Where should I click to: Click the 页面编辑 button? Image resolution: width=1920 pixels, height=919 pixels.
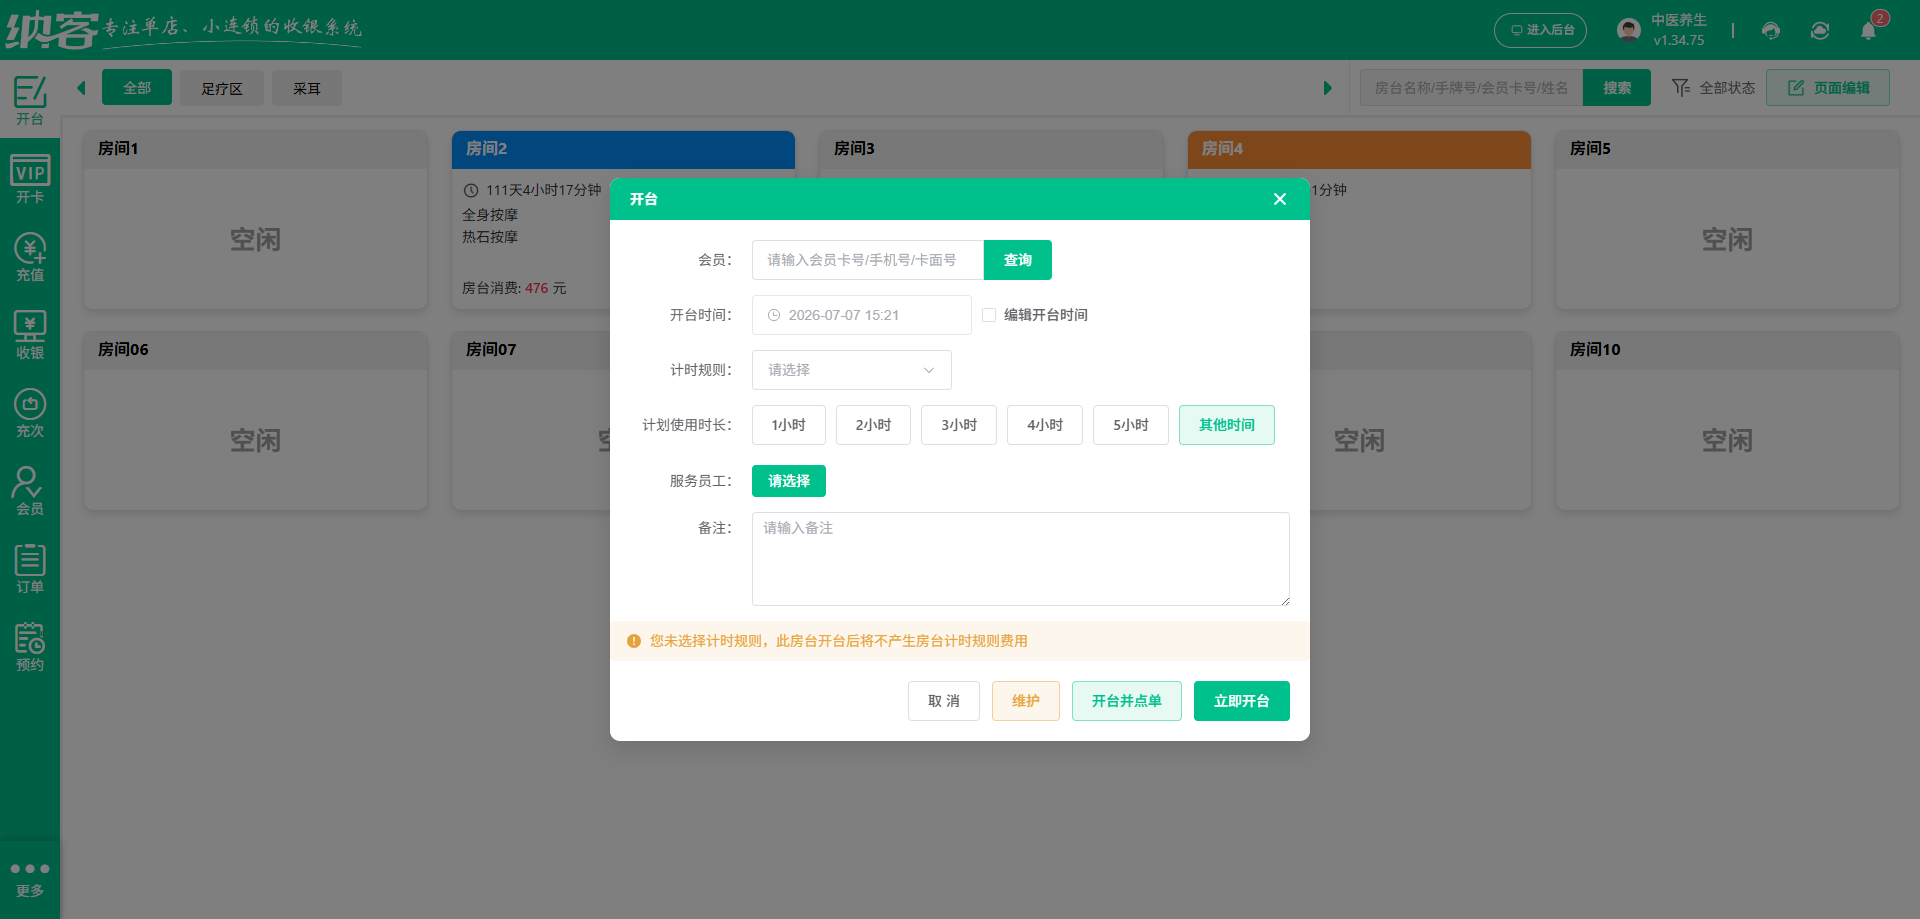[x=1828, y=88]
